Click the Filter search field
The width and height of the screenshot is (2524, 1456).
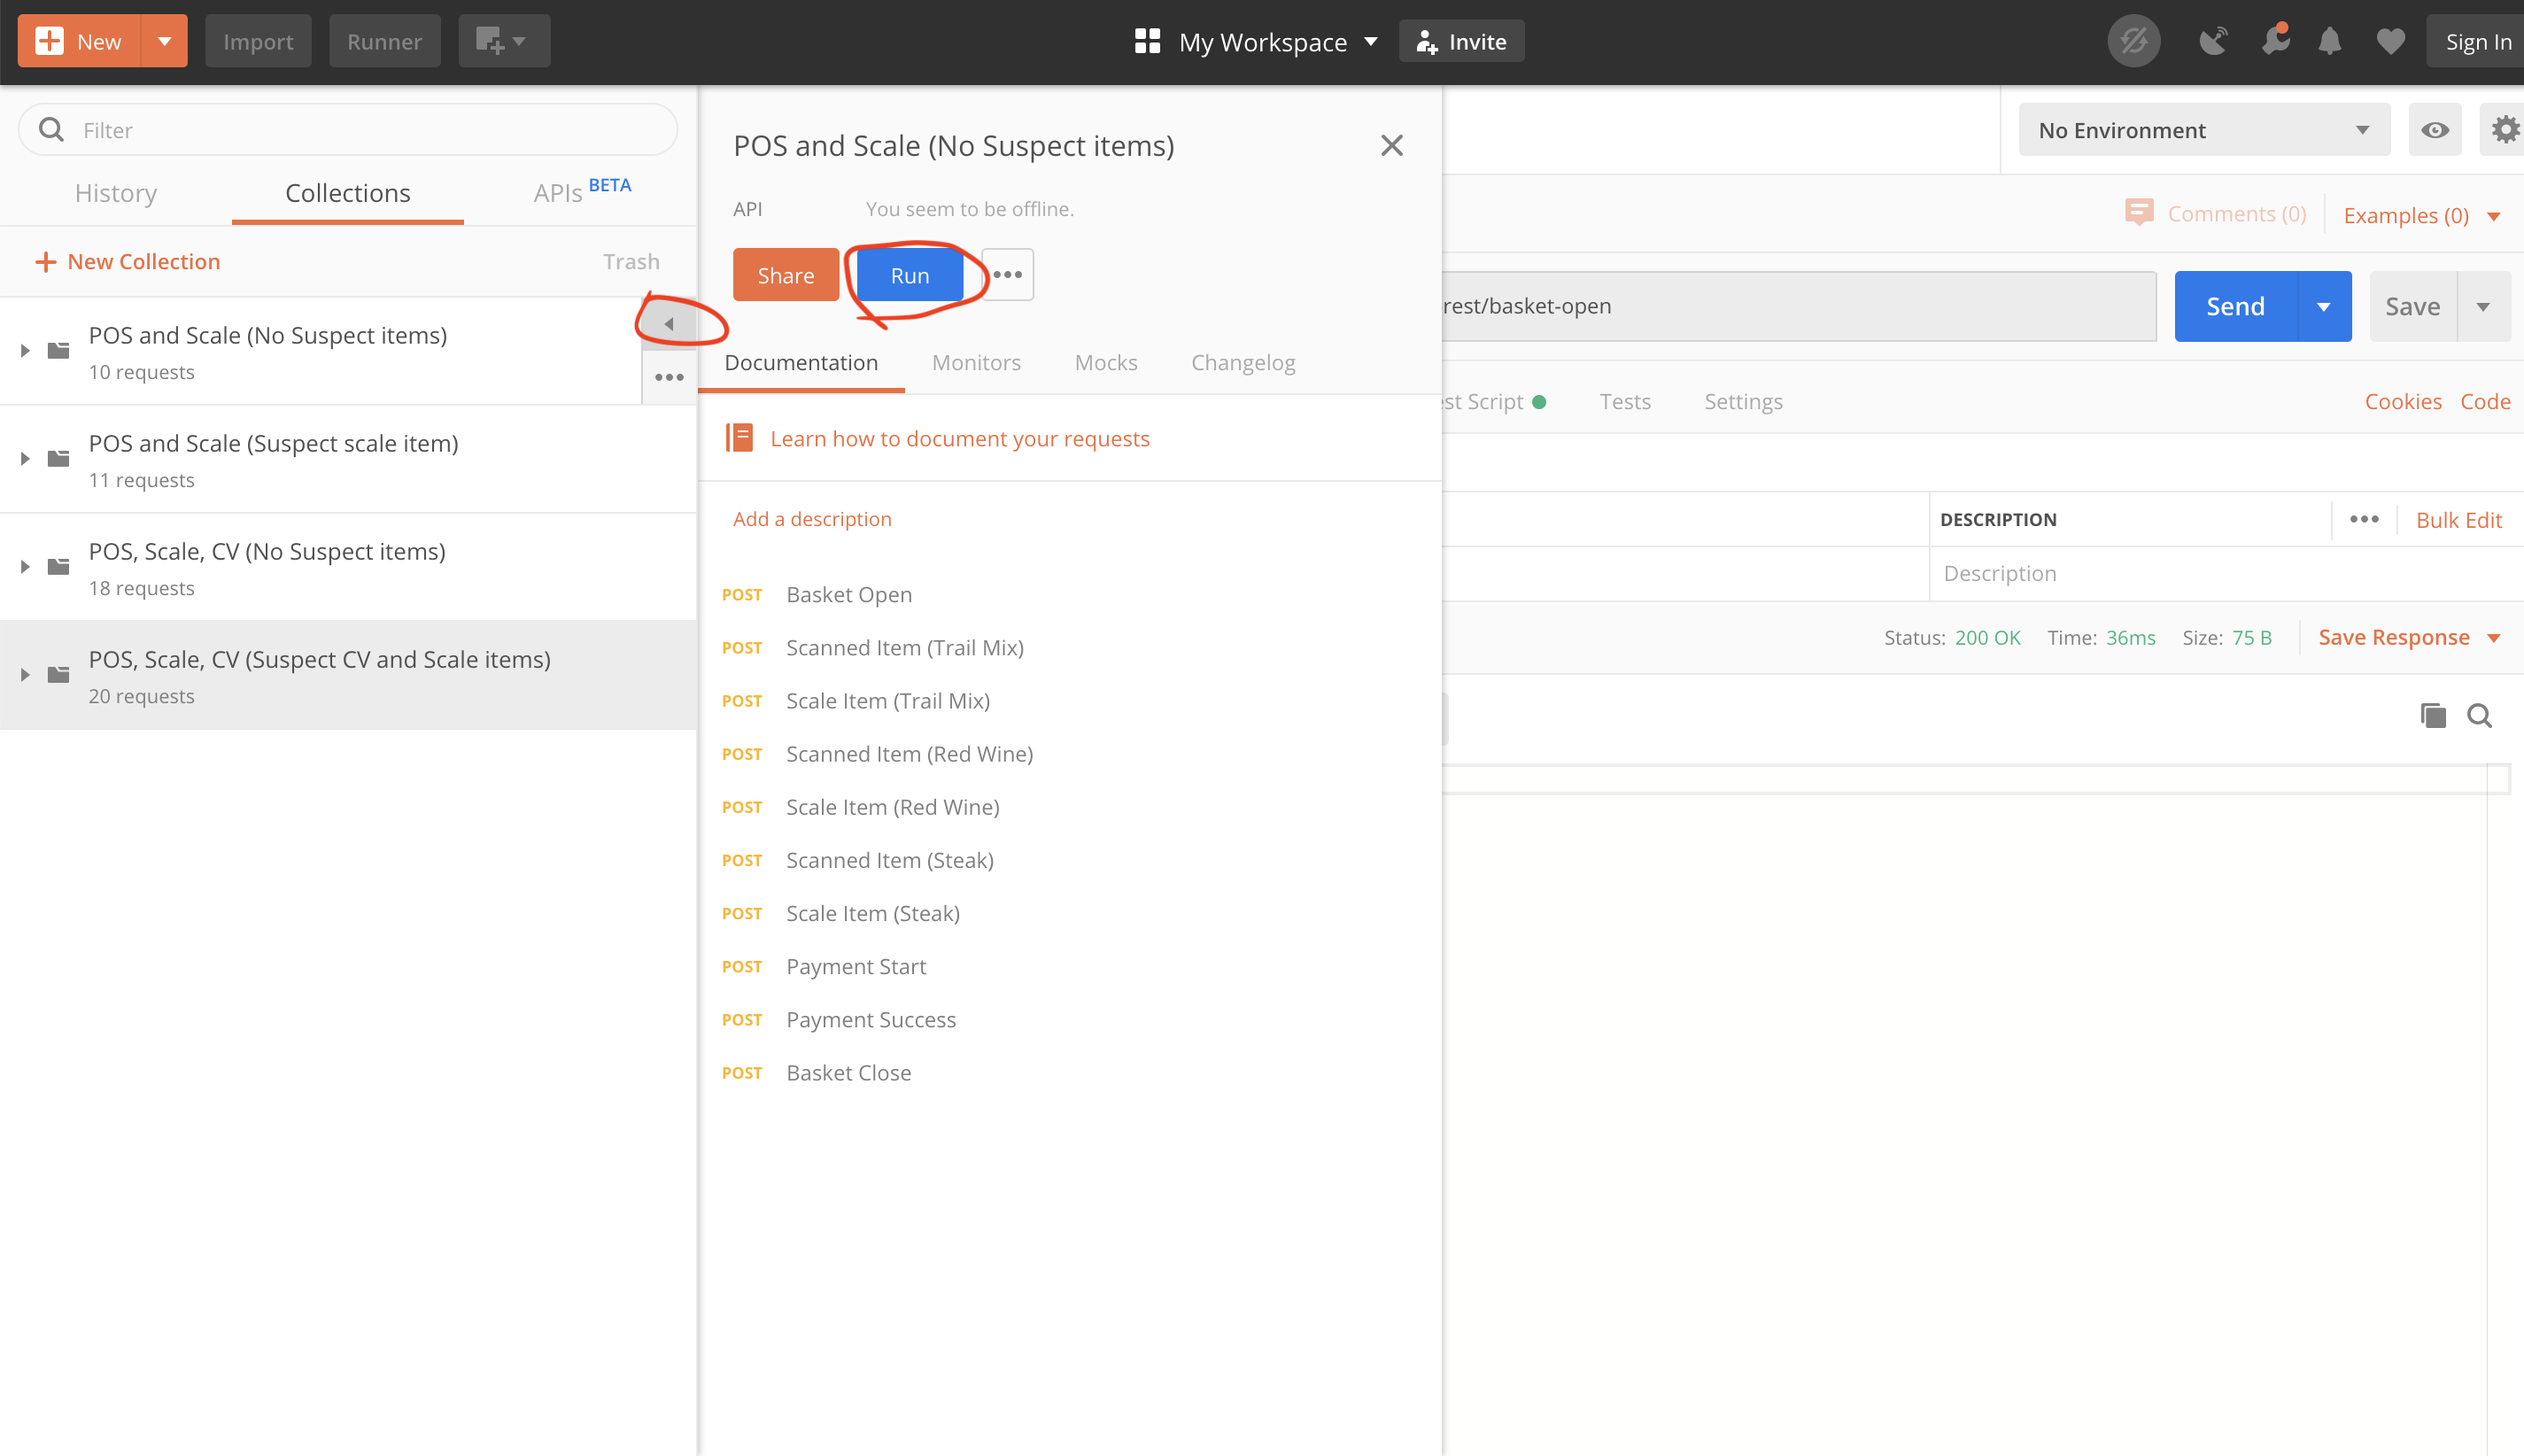[x=348, y=129]
